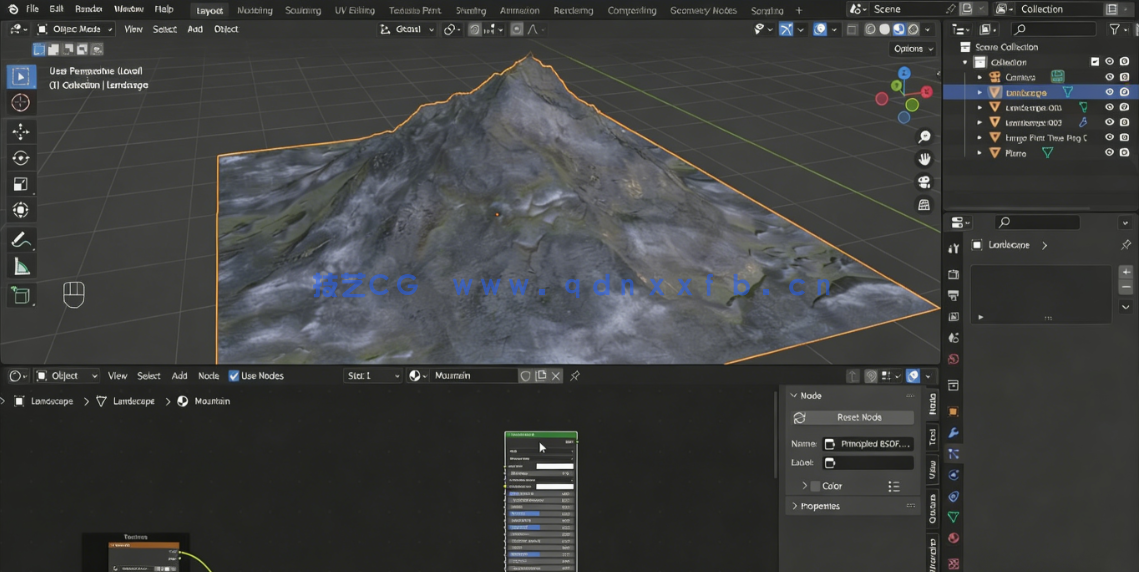Switch to the Sculpting workspace tab
This screenshot has width=1139, height=572.
click(303, 10)
